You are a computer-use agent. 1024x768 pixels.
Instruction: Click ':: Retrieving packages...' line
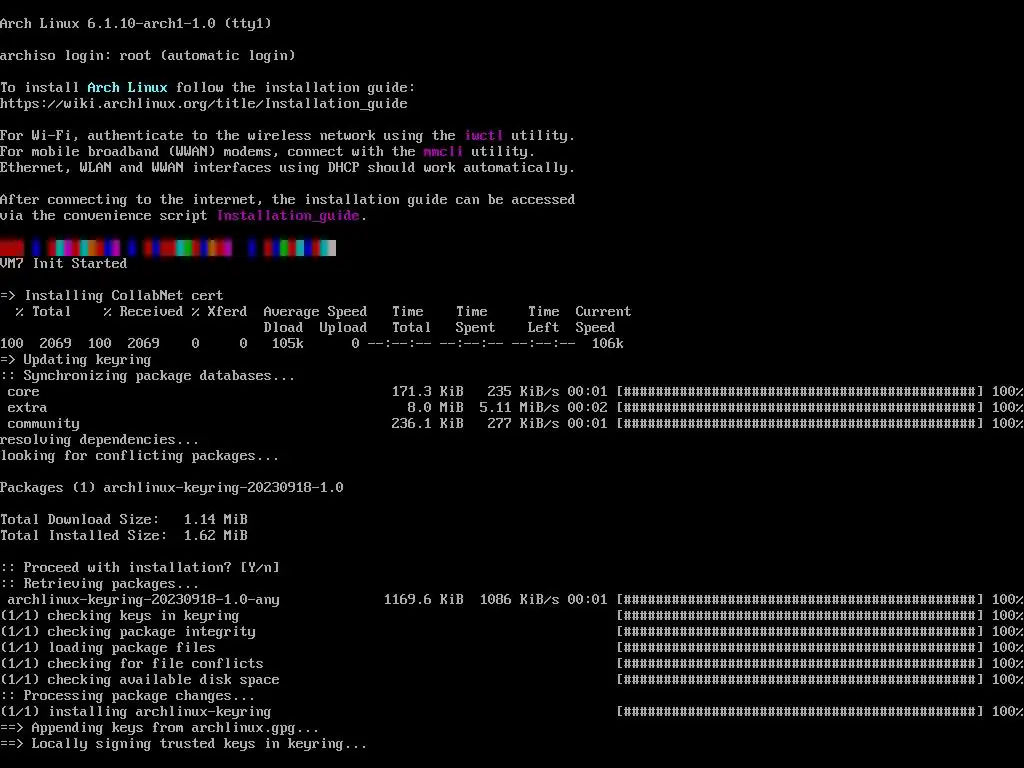pyautogui.click(x=99, y=583)
